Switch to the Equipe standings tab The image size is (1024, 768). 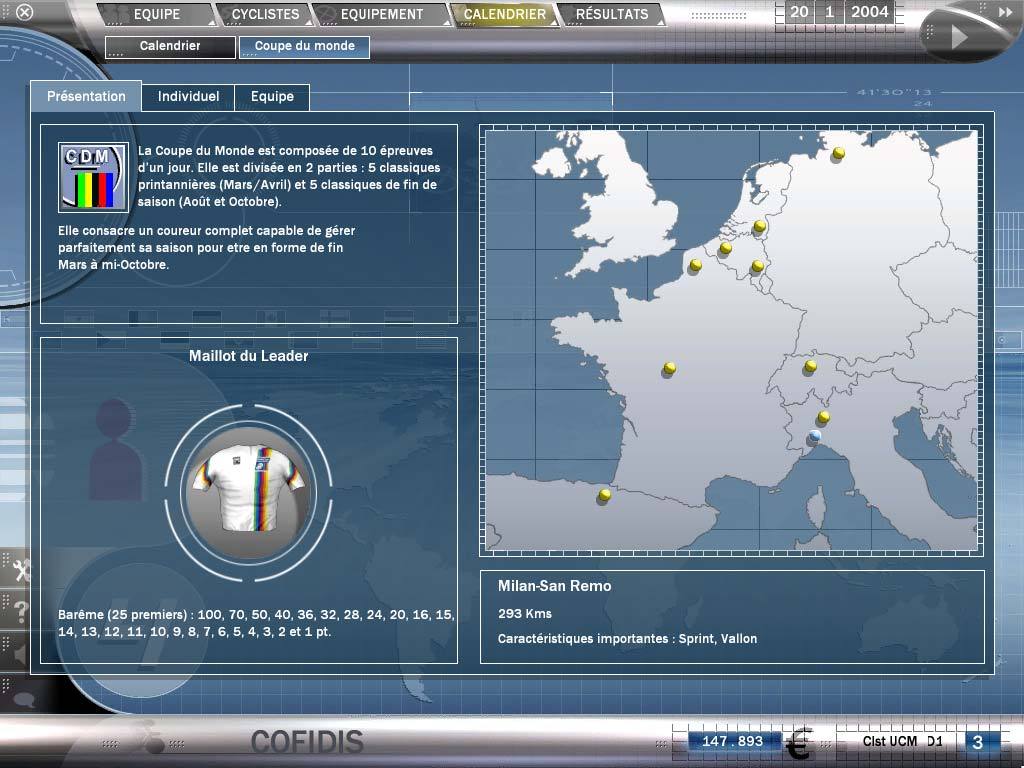(272, 97)
